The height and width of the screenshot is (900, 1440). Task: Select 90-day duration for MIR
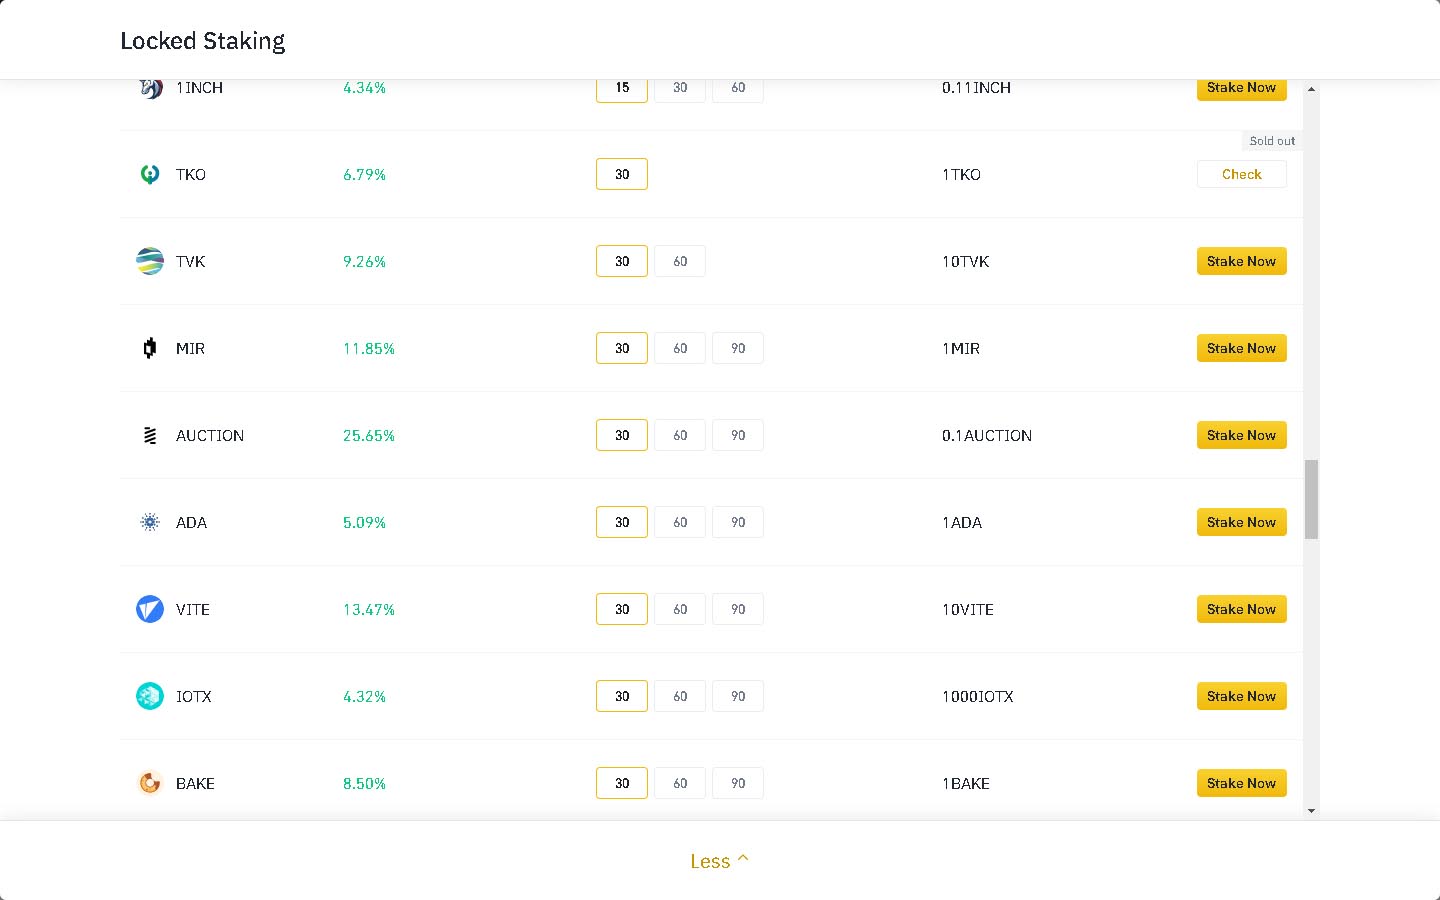coord(738,348)
